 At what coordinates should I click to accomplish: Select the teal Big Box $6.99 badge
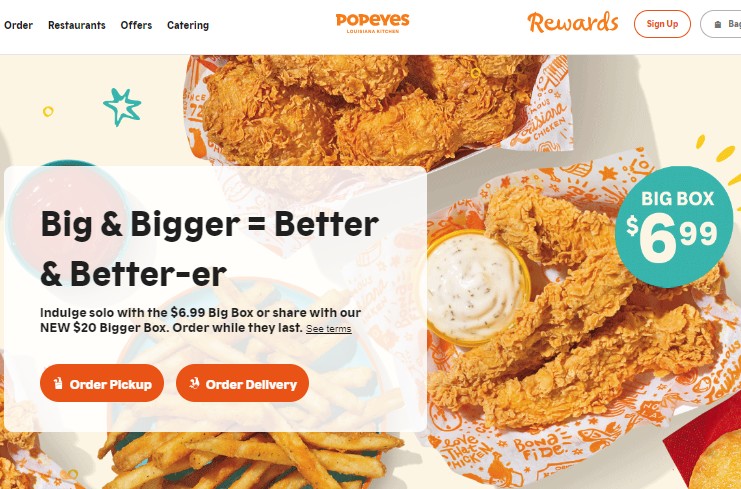(673, 227)
